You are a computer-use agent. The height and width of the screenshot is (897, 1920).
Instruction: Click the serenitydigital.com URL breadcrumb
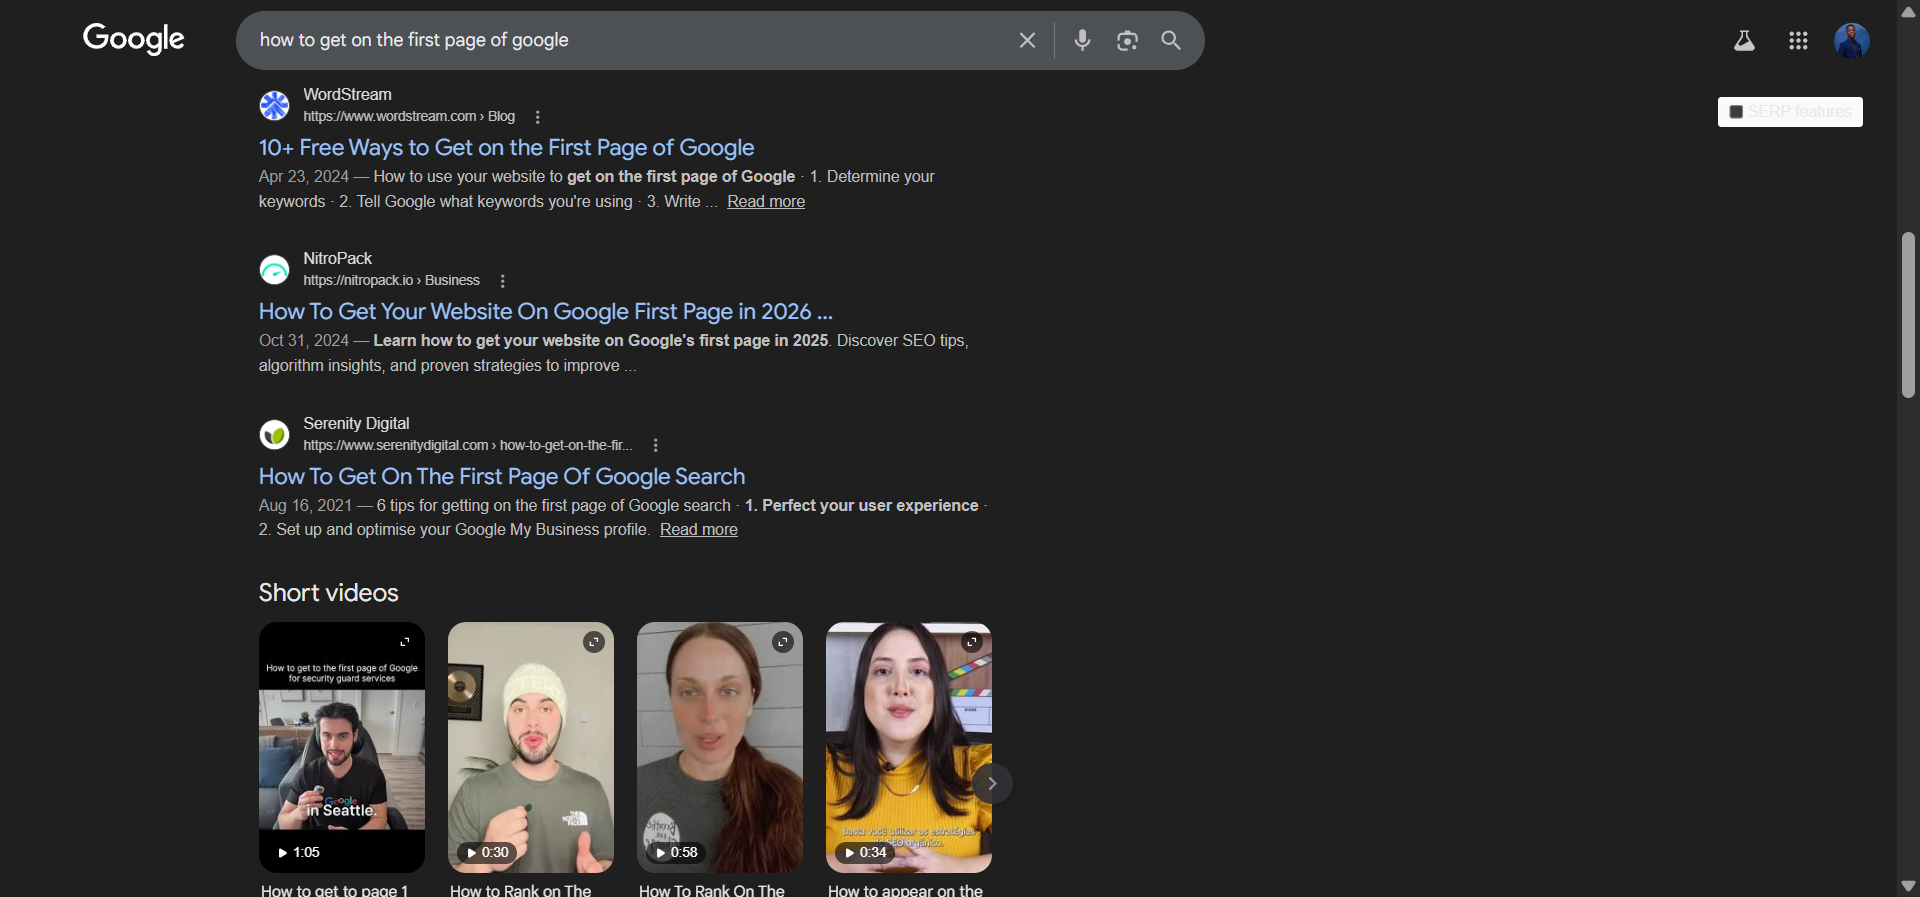click(468, 445)
